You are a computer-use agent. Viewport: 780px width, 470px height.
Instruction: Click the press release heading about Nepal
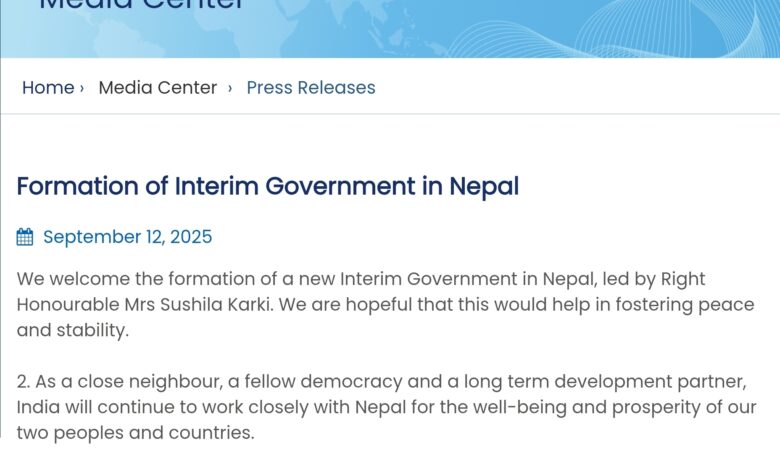[x=267, y=186]
